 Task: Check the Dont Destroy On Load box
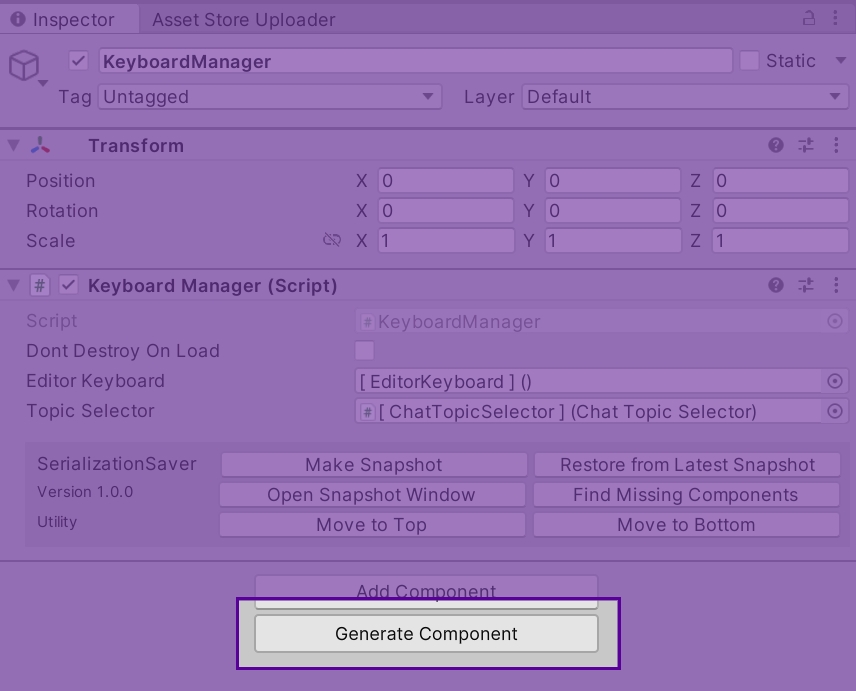pos(365,350)
